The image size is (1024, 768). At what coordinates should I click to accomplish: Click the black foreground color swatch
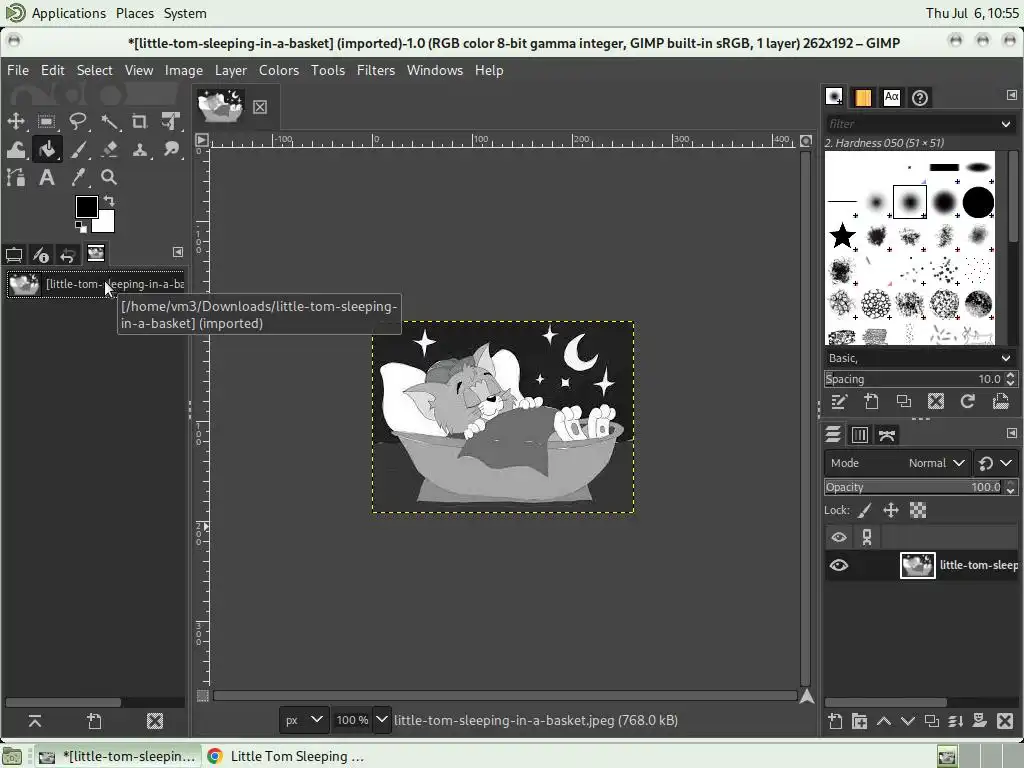click(x=85, y=206)
